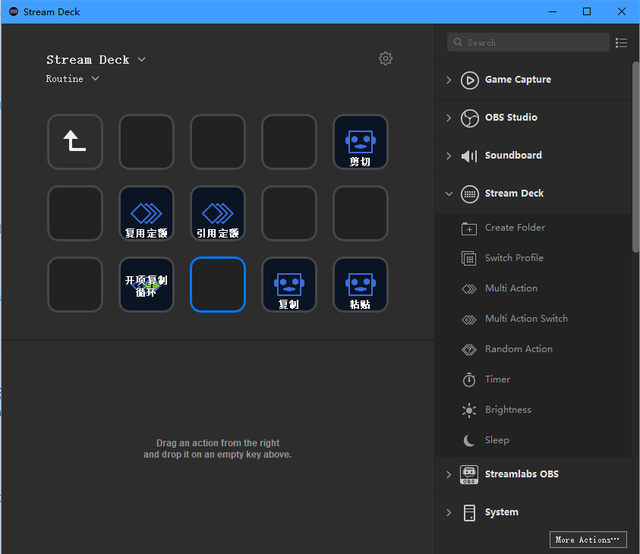Image resolution: width=640 pixels, height=554 pixels.
Task: Click the Stream Deck category icon
Action: click(x=469, y=194)
